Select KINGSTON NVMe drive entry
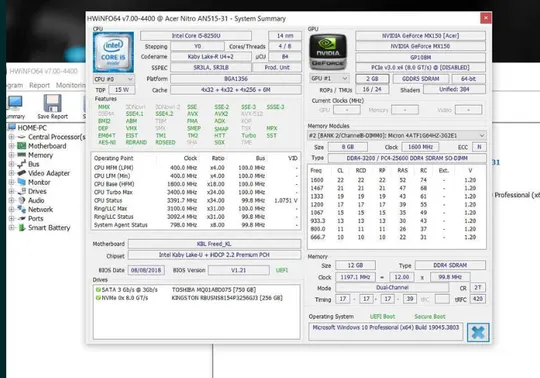 point(197,298)
